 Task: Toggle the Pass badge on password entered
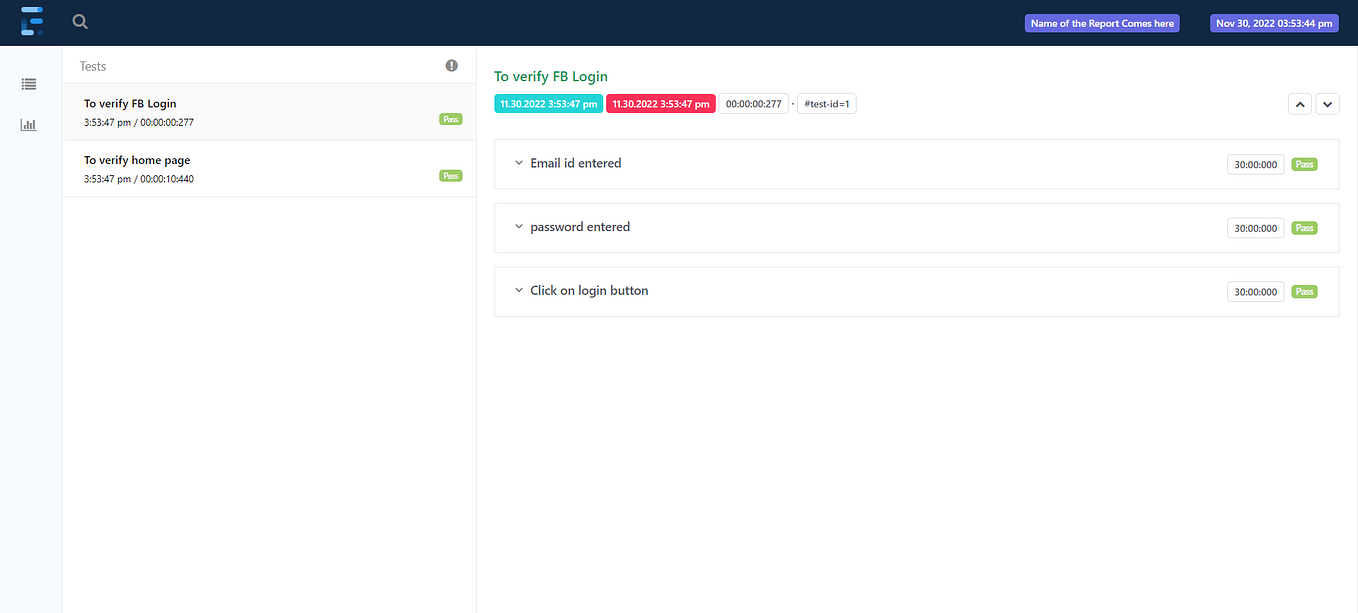tap(1304, 227)
